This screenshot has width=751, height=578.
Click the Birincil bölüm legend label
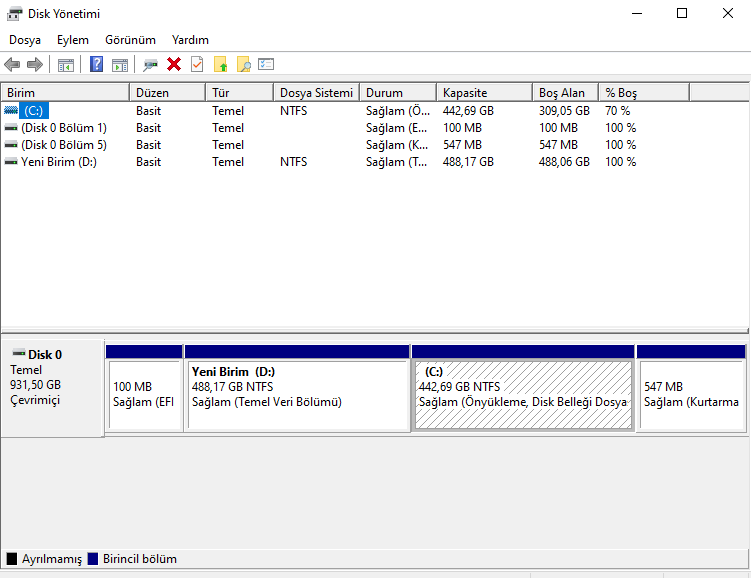click(x=139, y=559)
